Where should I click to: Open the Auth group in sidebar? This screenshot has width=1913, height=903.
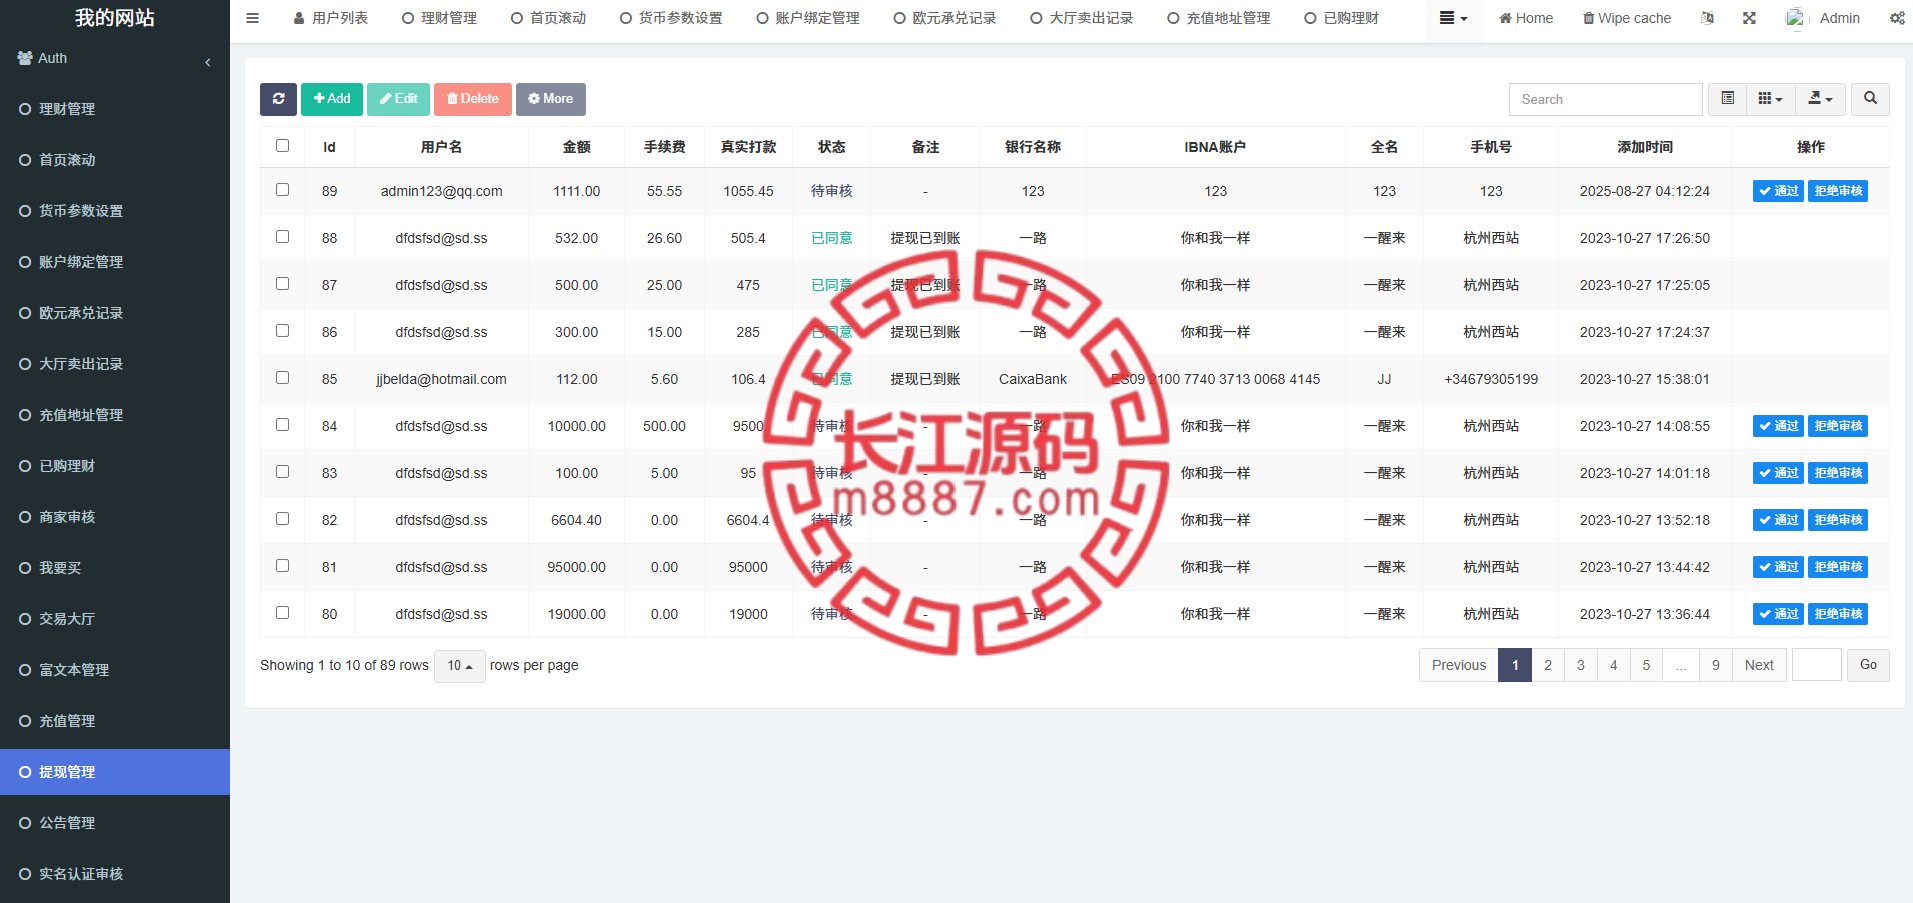click(115, 58)
